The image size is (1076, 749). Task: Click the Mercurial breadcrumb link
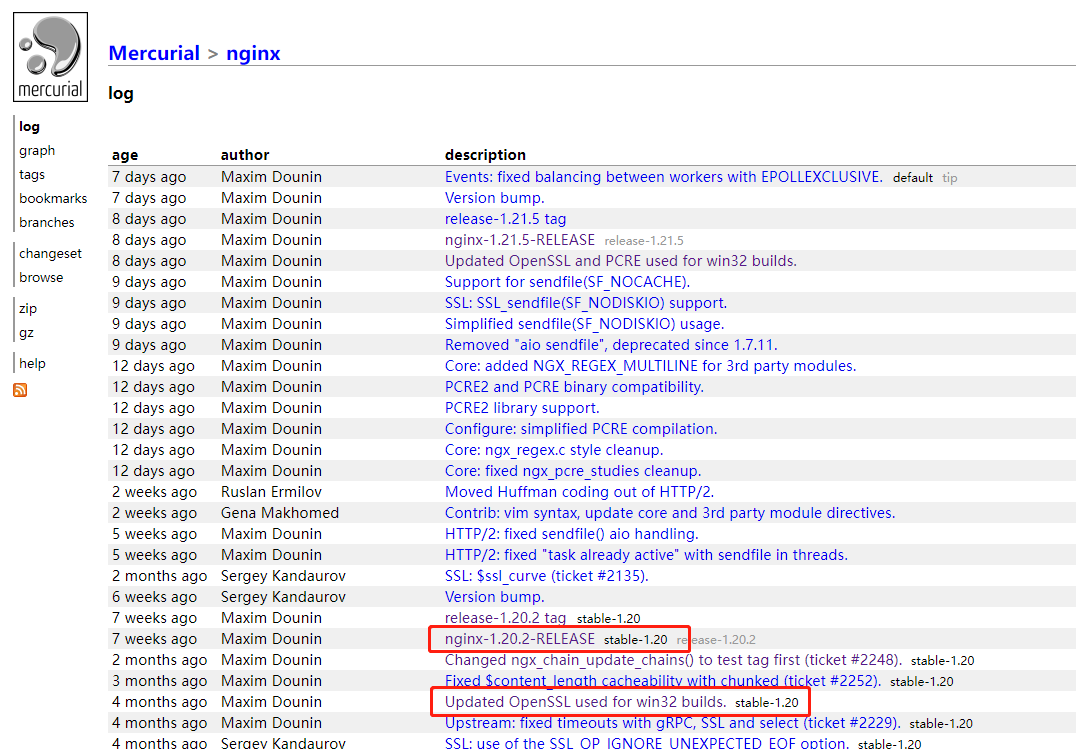154,53
